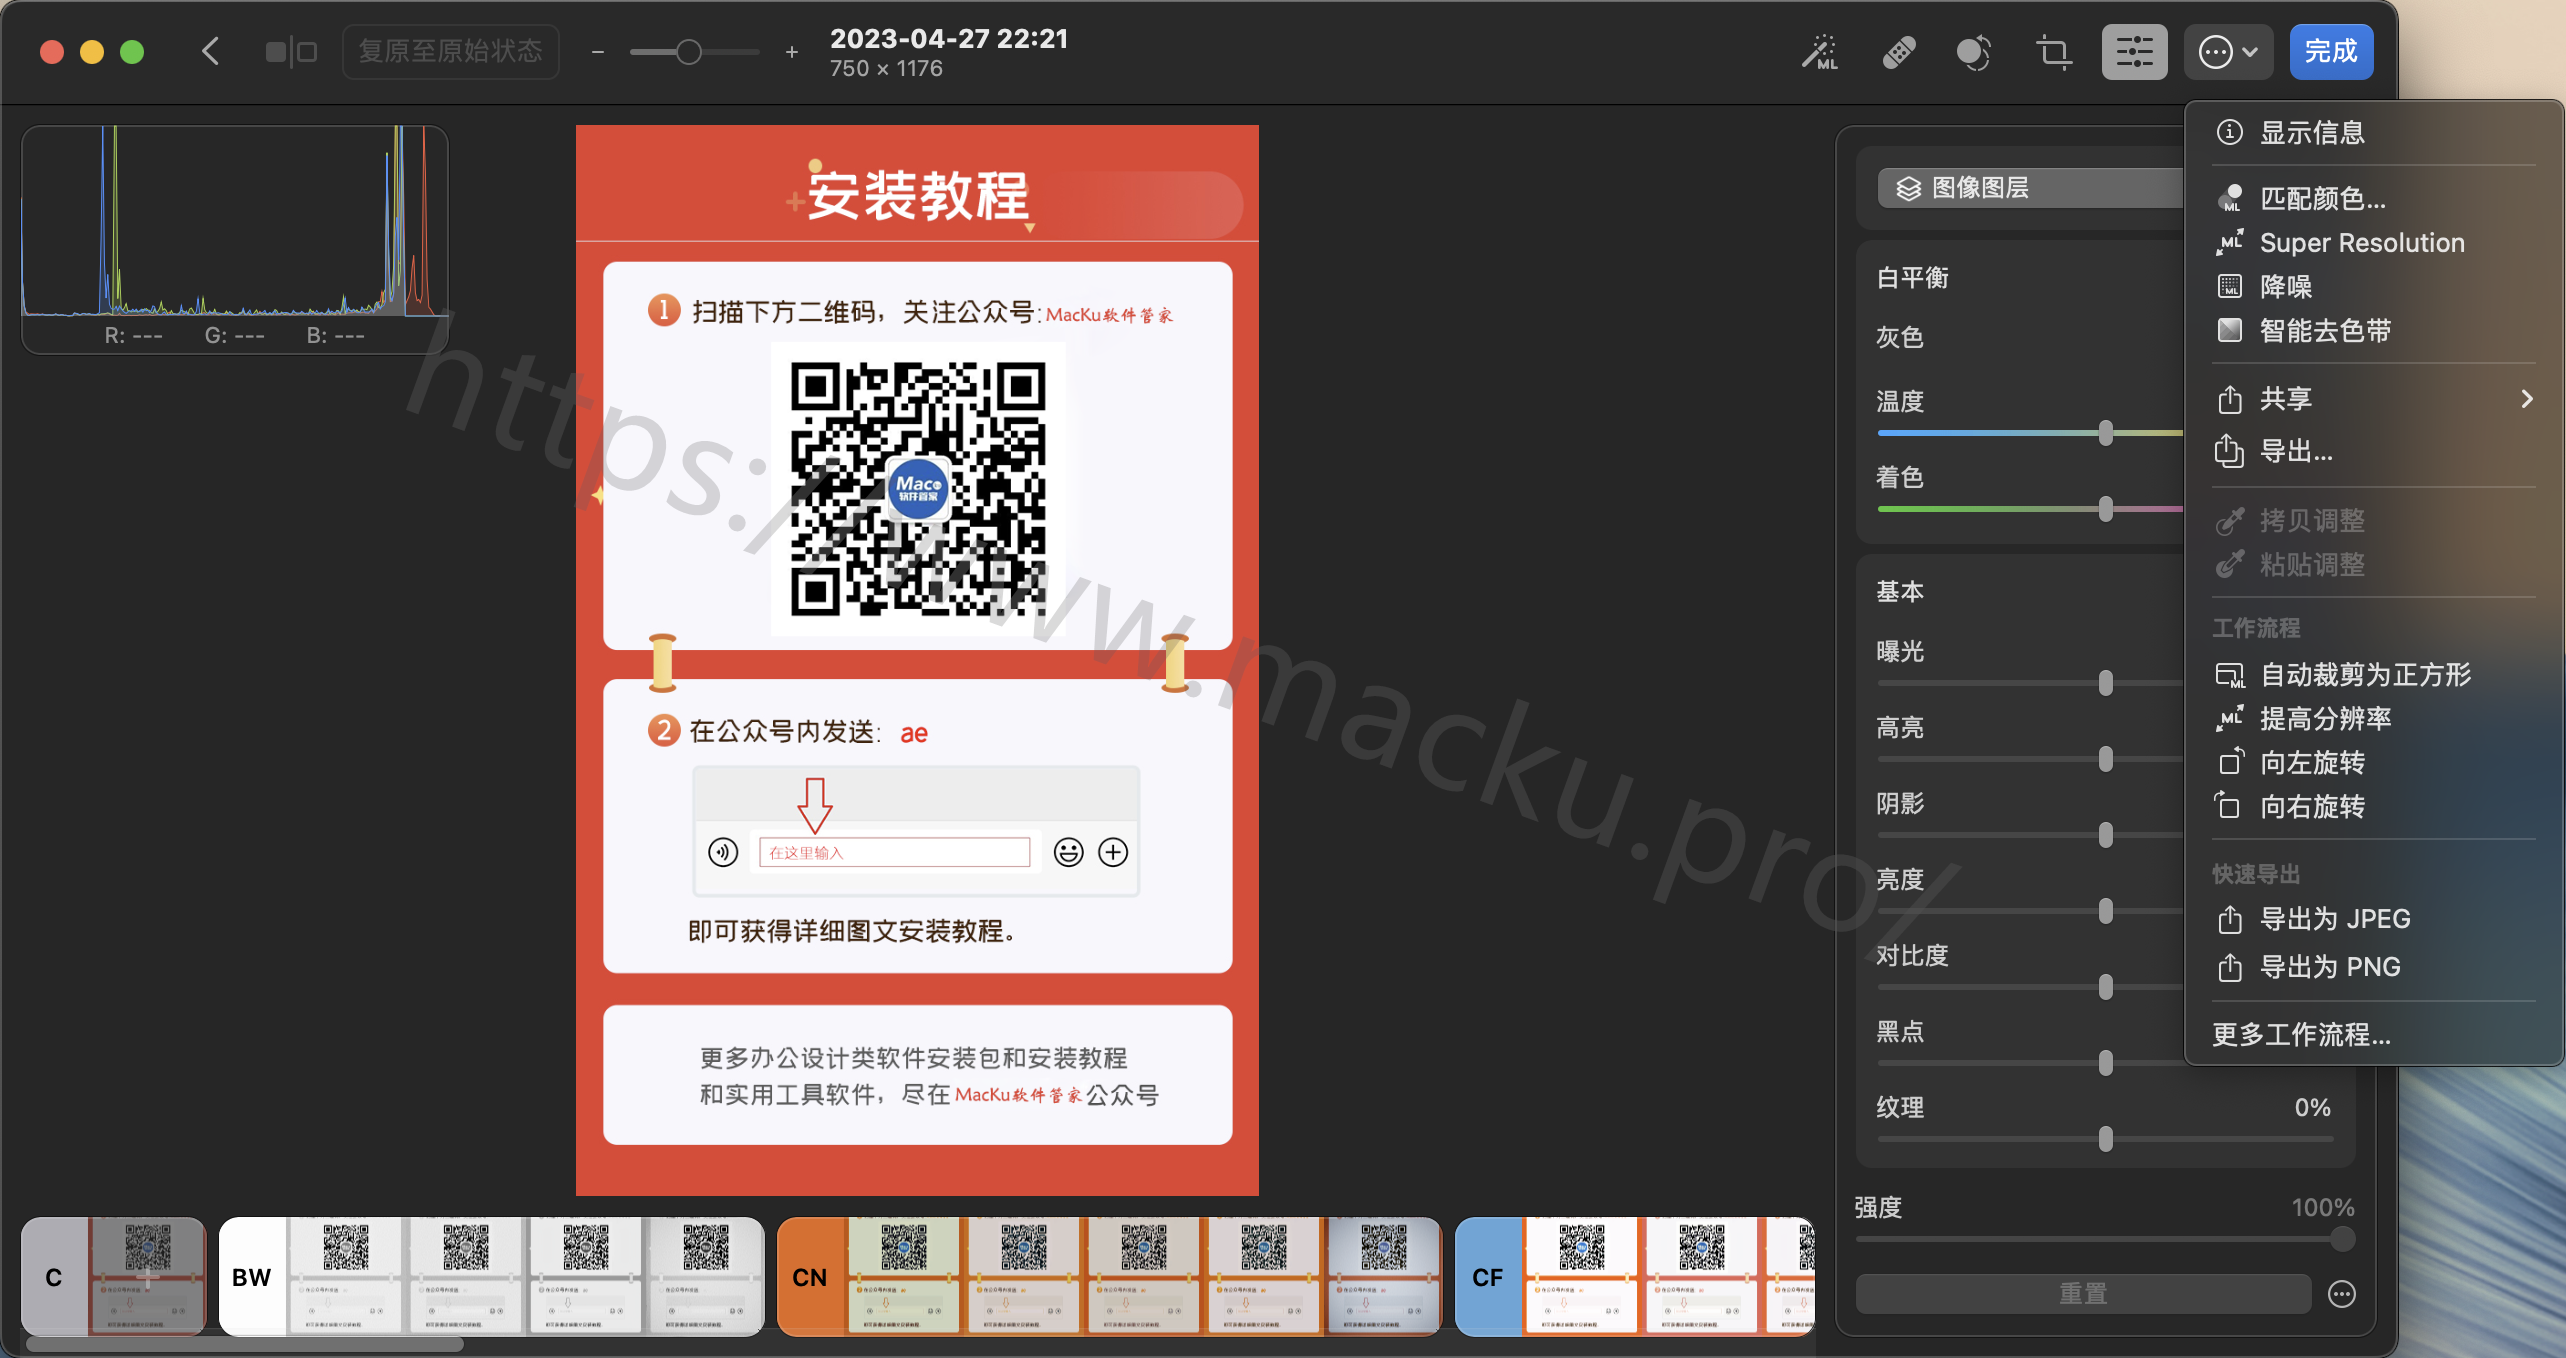
Task: Choose 匹配颜色... menu item
Action: coord(2374,198)
